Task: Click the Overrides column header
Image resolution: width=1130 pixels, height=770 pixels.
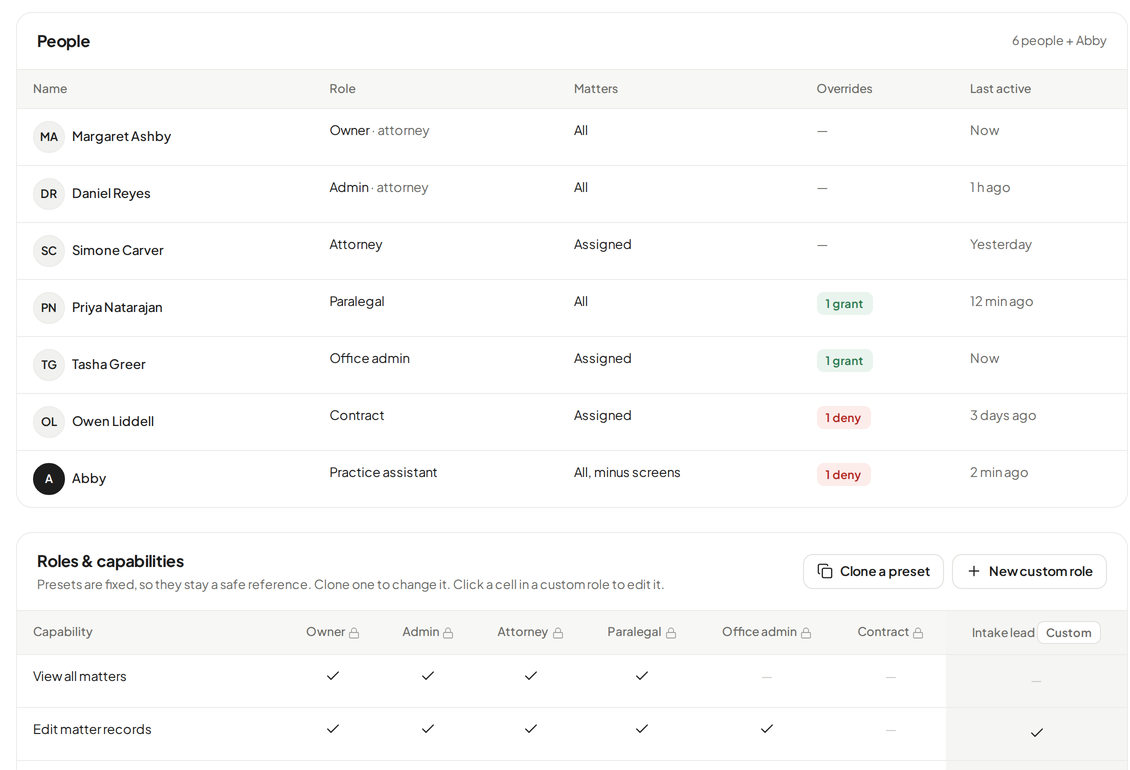Action: (x=845, y=89)
